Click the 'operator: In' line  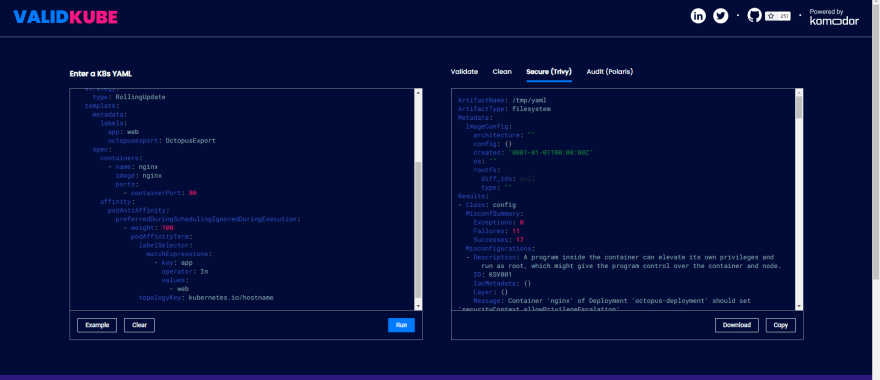(185, 271)
